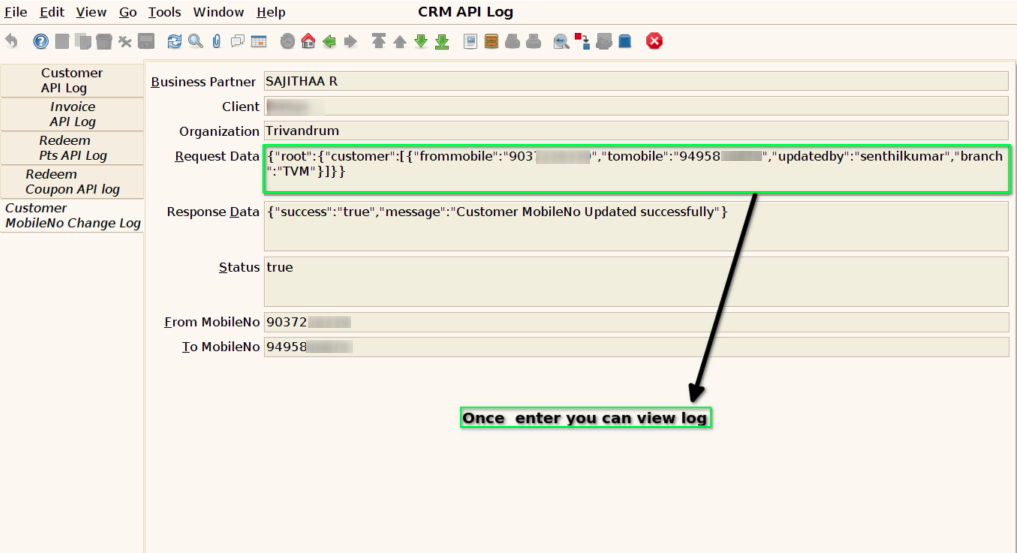Switch to Redeem Coupon API log tab
Viewport: 1017px width, 553px height.
coord(72,182)
